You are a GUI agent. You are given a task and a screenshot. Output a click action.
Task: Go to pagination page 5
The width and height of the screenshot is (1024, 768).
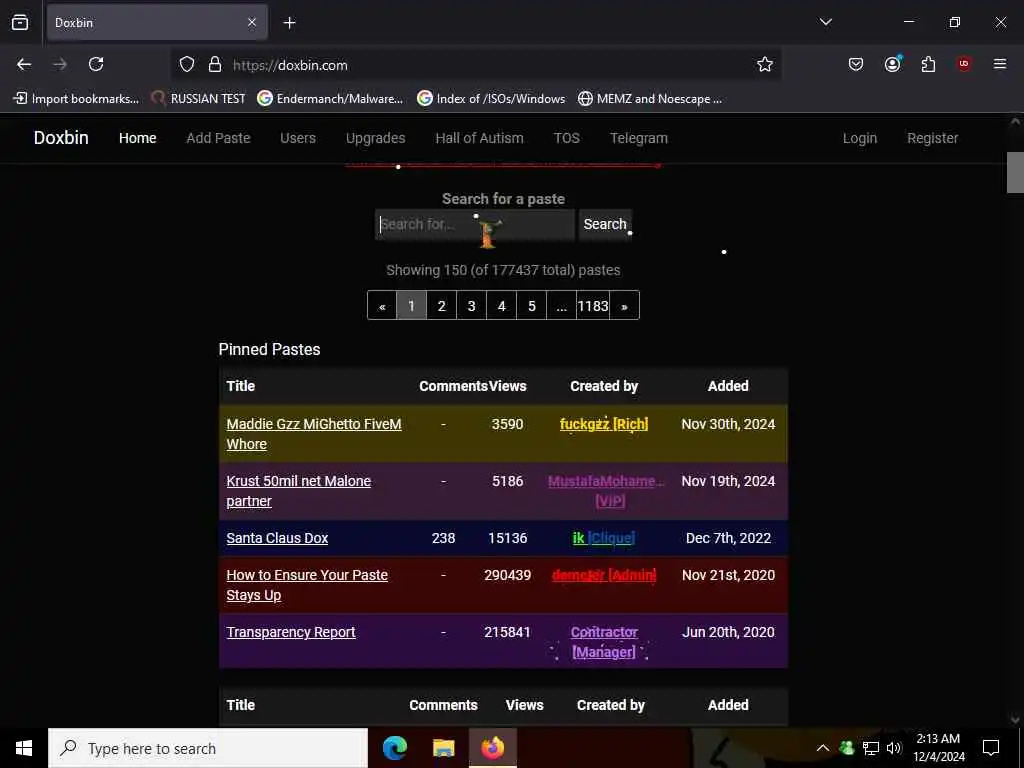click(532, 306)
